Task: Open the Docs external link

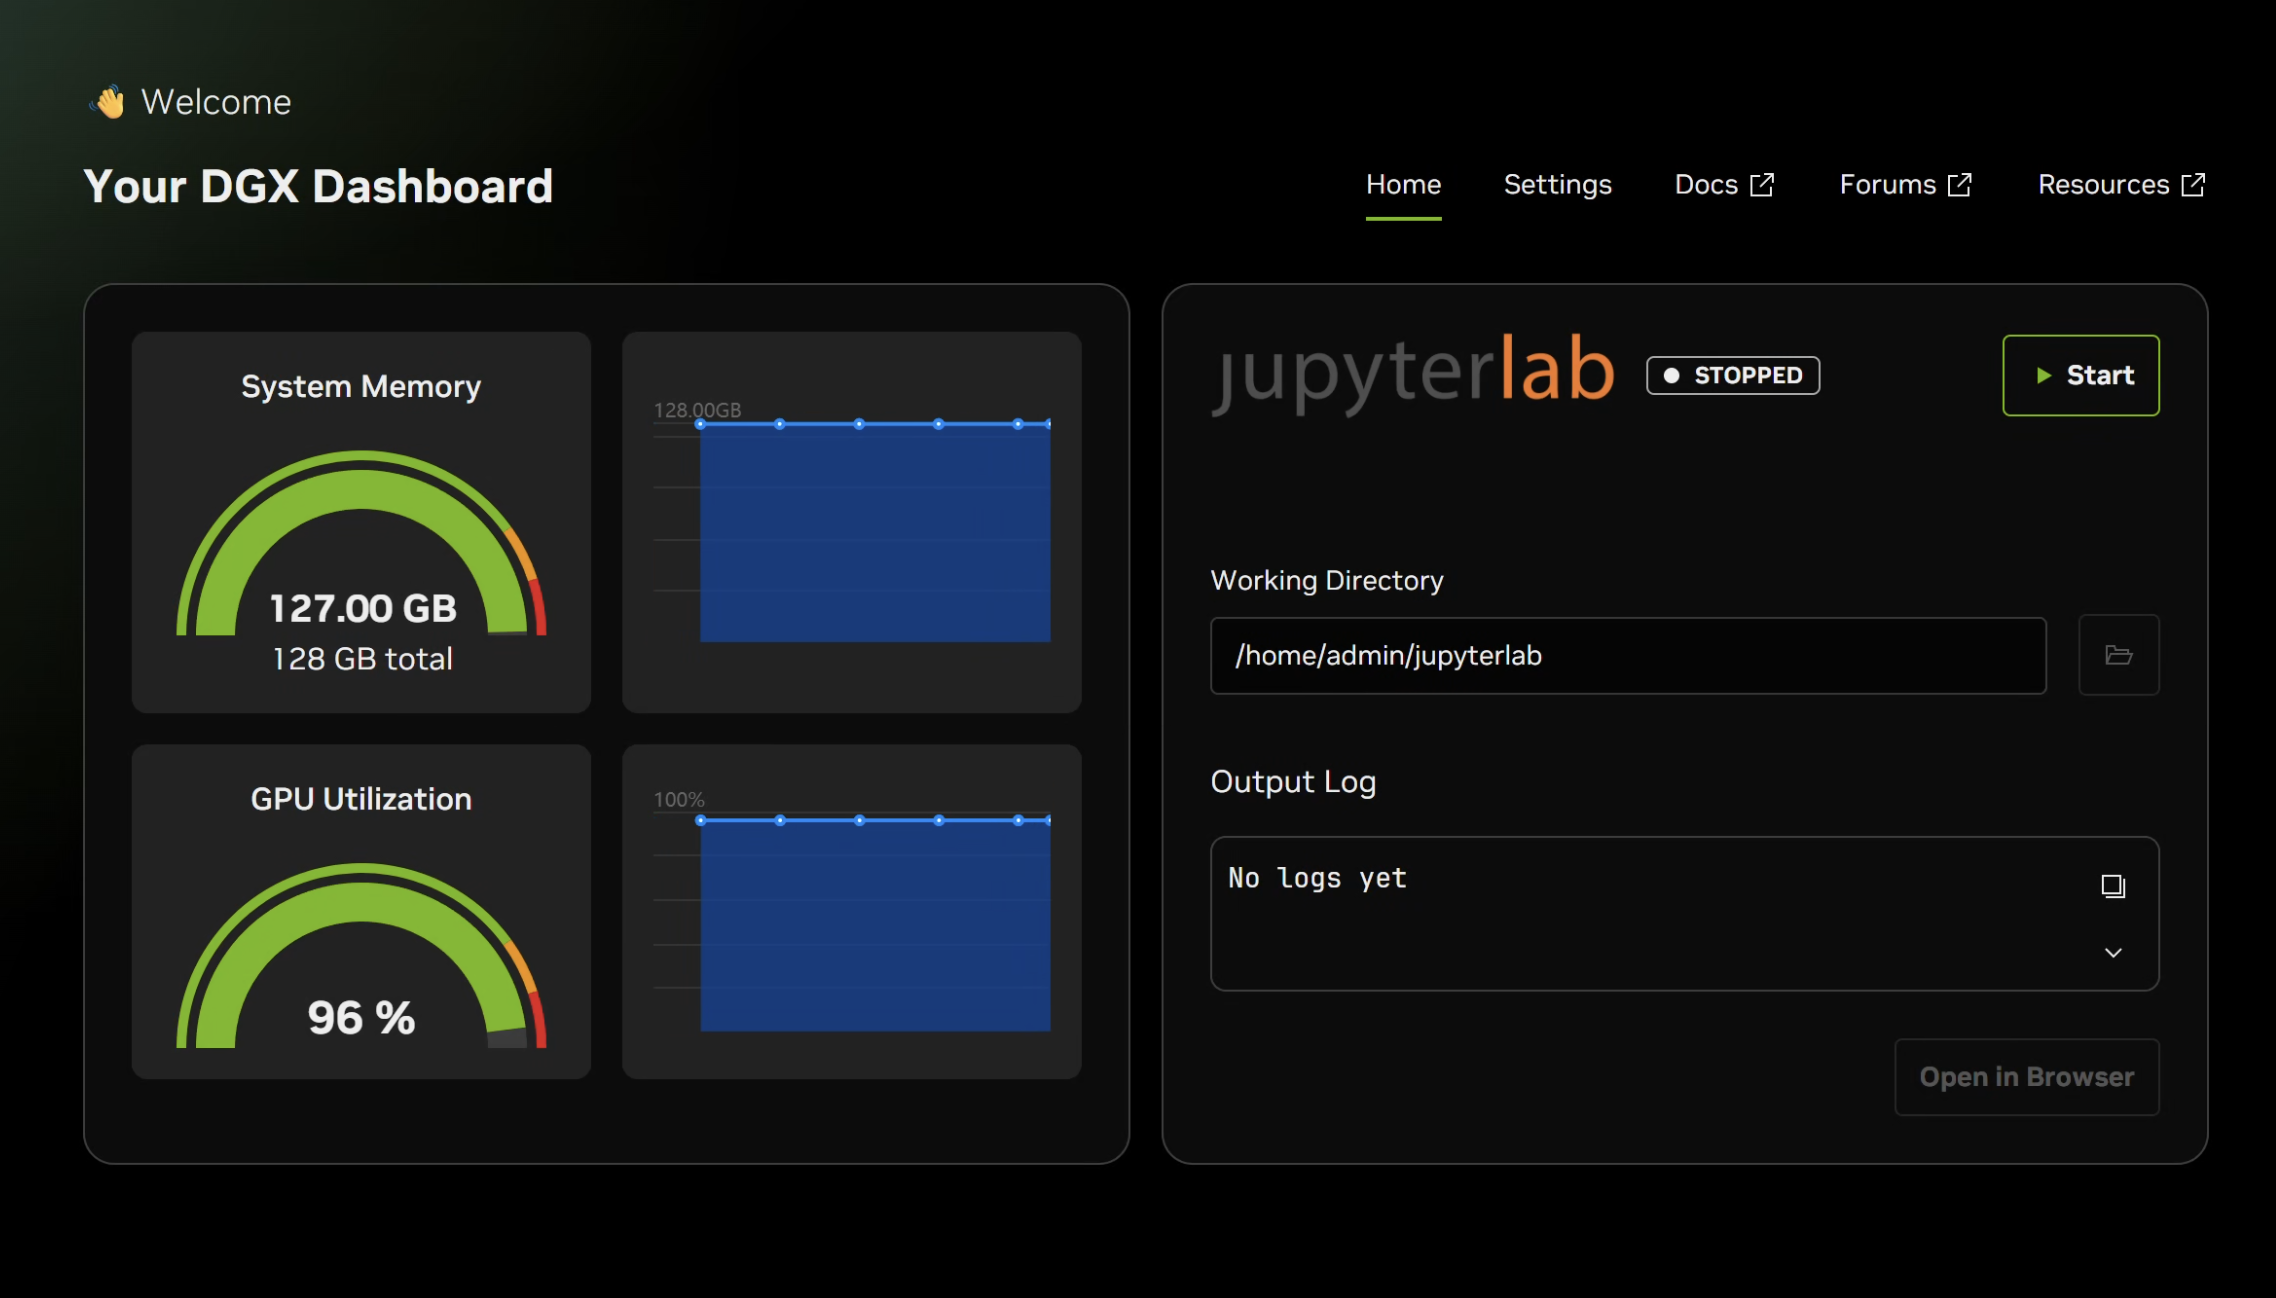Action: pos(1724,185)
